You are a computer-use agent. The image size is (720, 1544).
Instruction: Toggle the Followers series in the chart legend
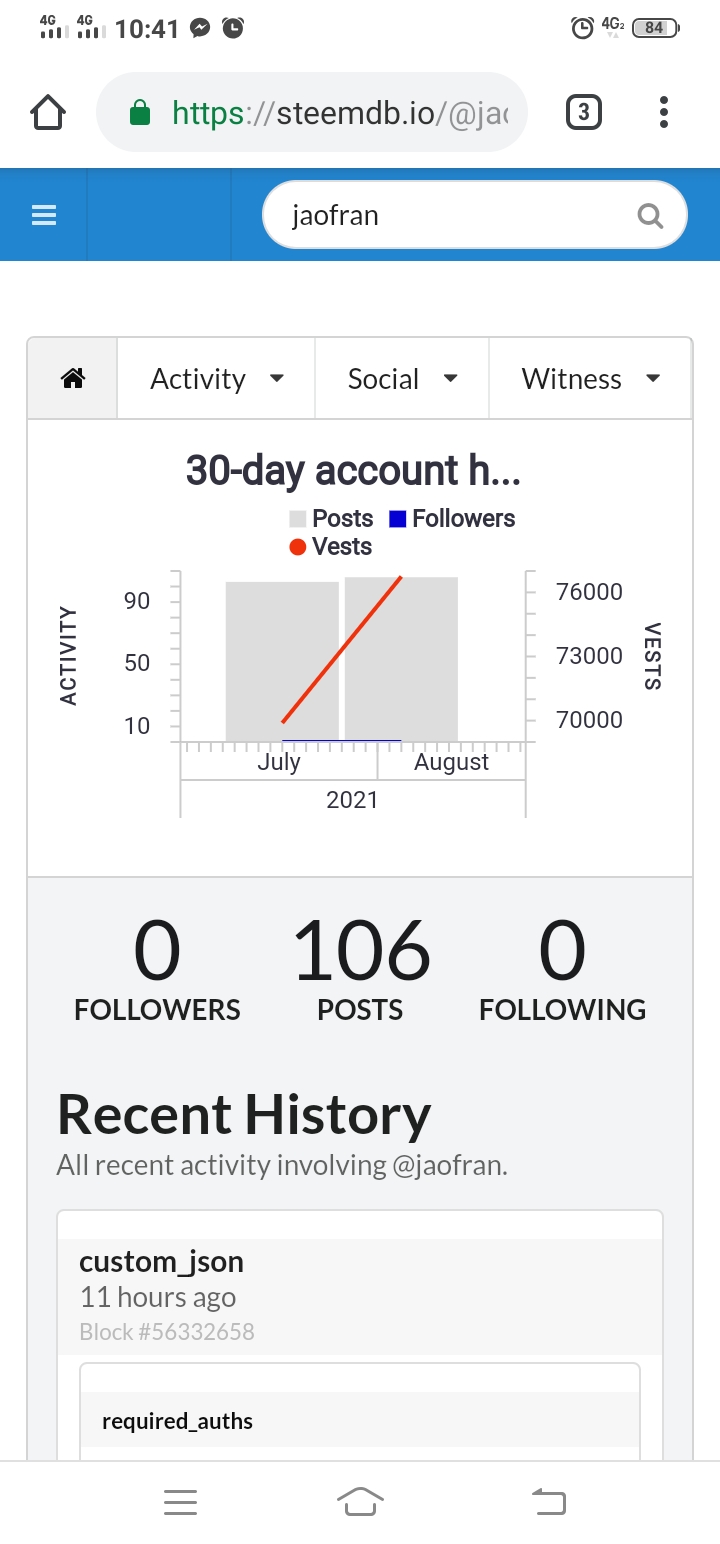coord(452,518)
